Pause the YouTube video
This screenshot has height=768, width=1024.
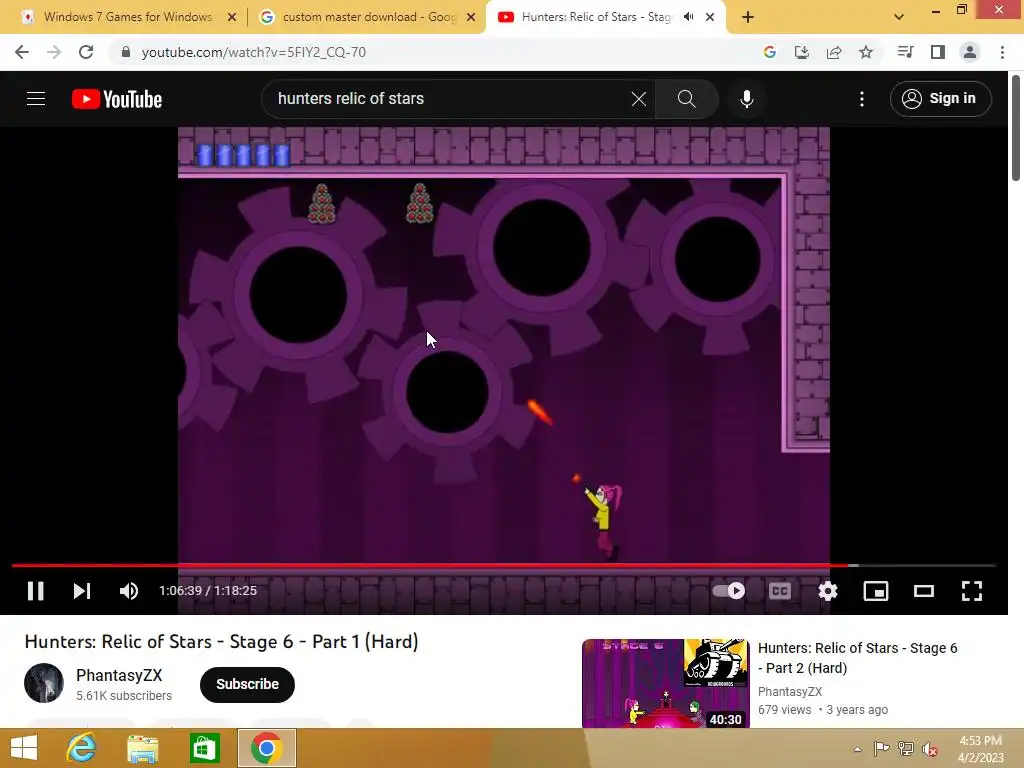(x=35, y=591)
